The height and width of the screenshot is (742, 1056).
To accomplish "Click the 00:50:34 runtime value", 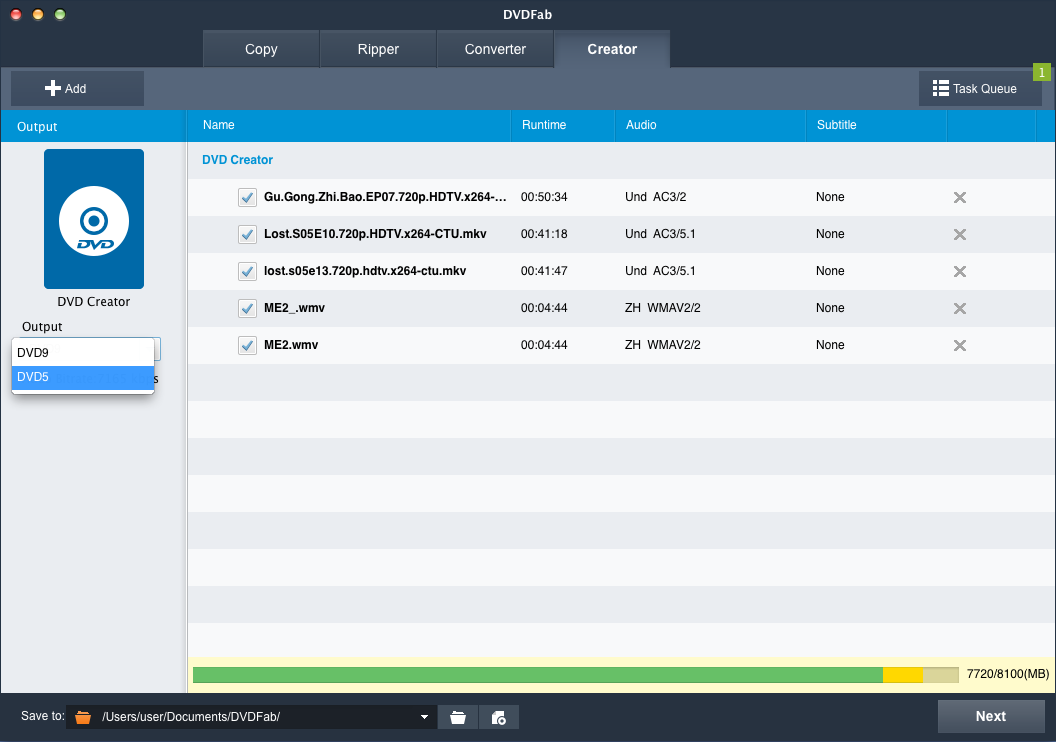I will (x=544, y=197).
